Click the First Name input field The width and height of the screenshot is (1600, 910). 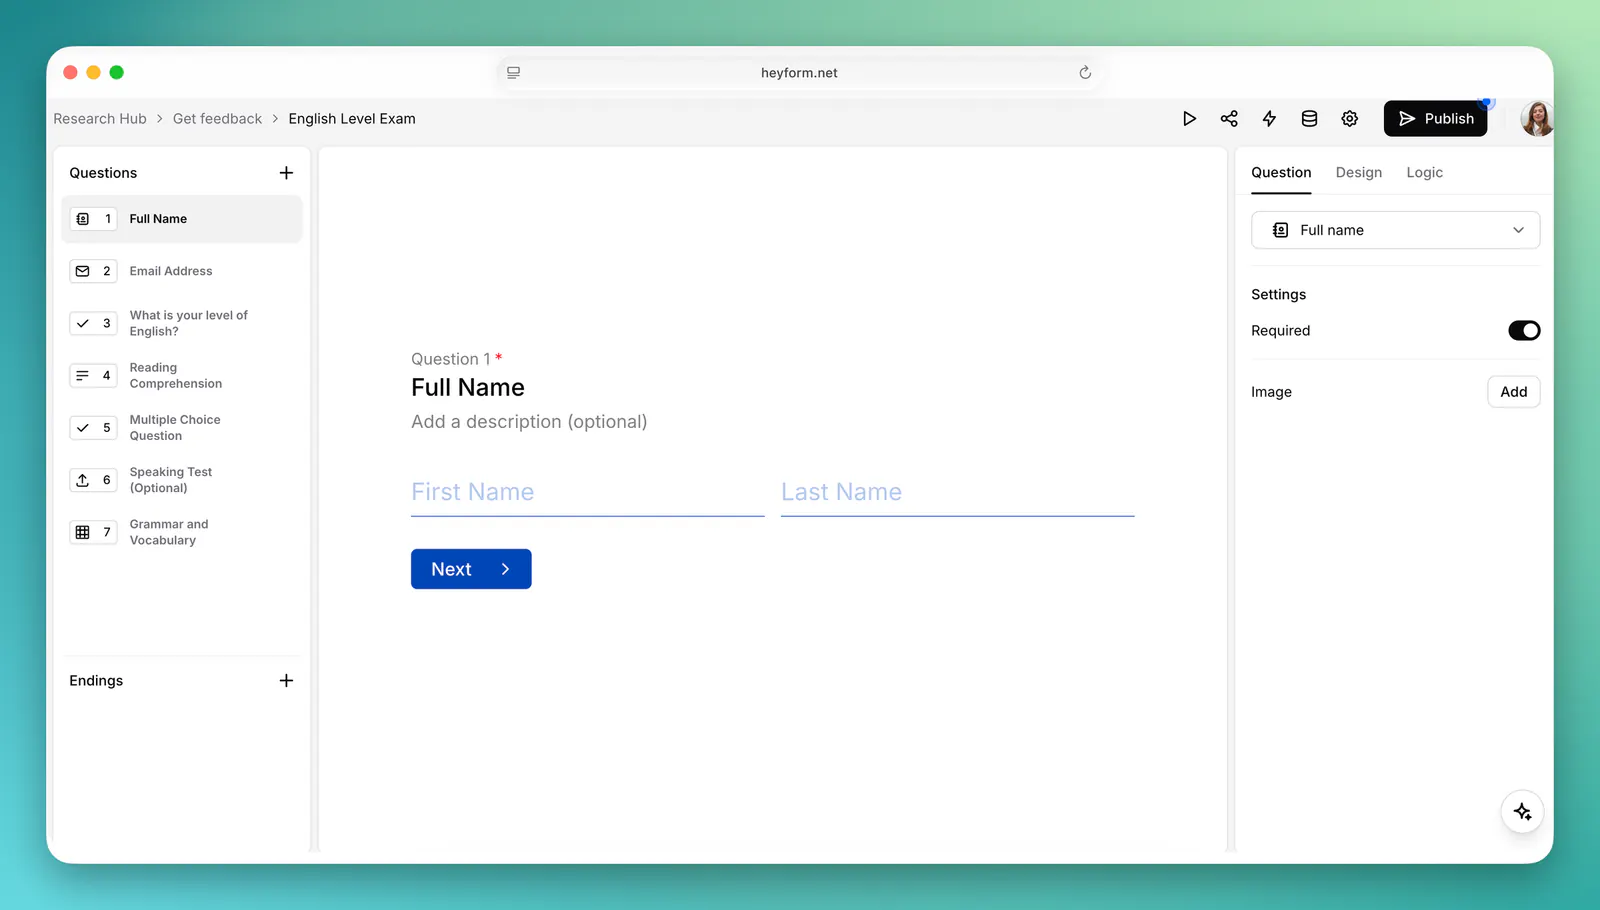[587, 492]
